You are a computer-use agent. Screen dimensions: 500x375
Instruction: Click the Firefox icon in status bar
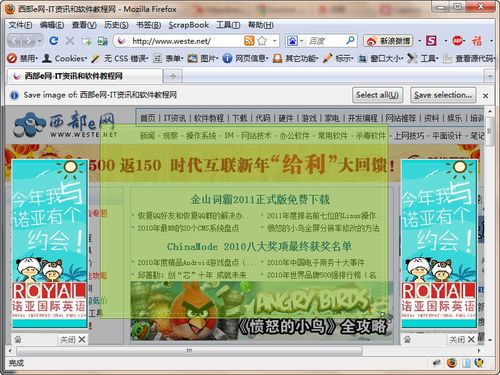point(452,363)
